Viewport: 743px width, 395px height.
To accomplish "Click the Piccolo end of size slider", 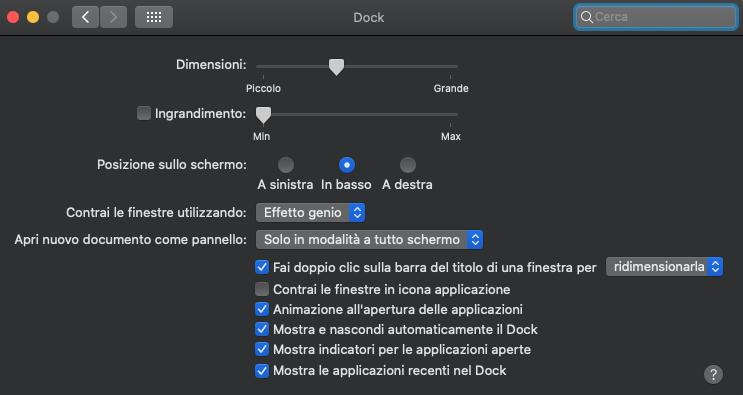I will coord(263,89).
